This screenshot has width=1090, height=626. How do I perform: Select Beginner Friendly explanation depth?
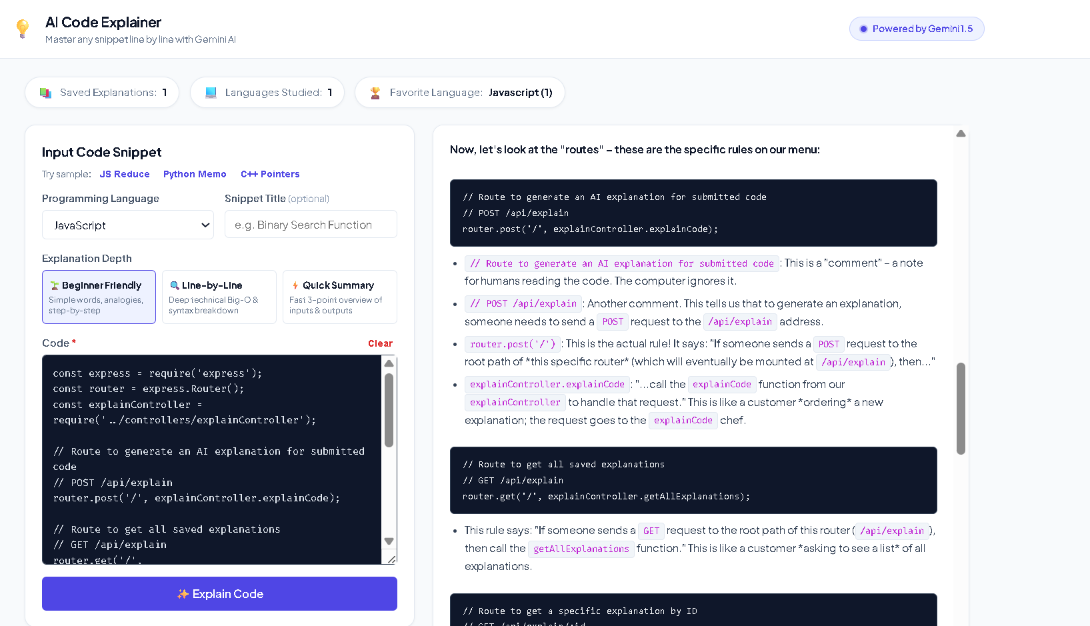click(x=99, y=297)
